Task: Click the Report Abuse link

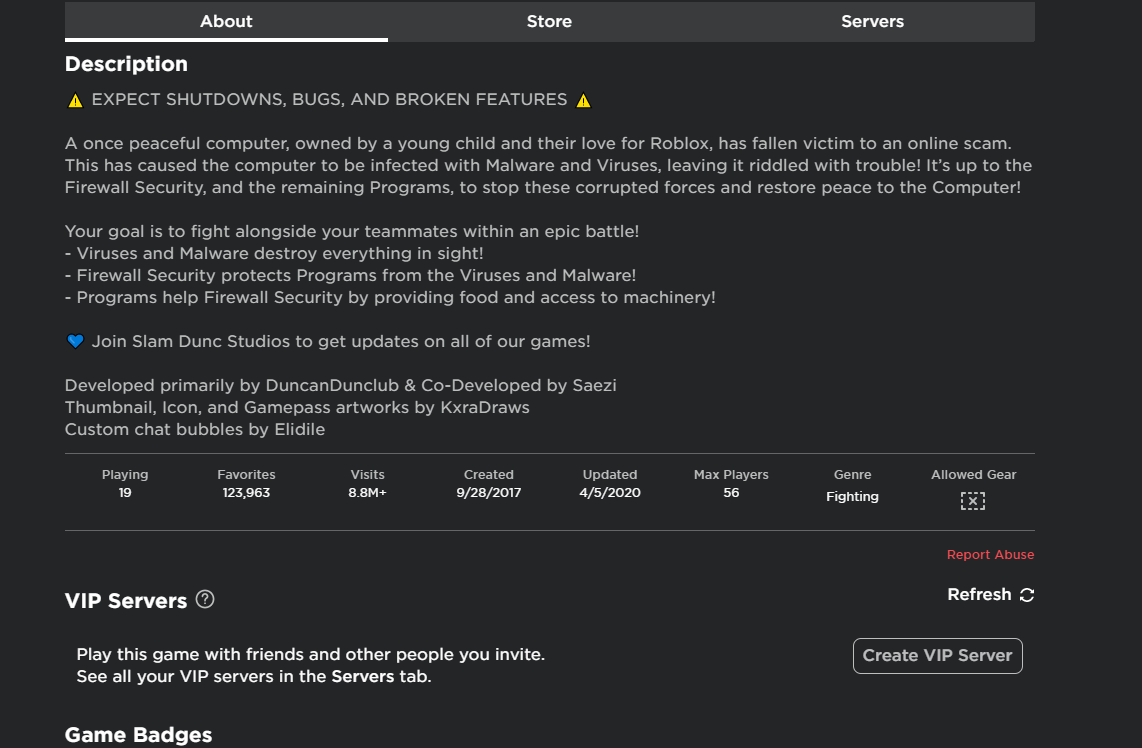Action: pos(990,554)
